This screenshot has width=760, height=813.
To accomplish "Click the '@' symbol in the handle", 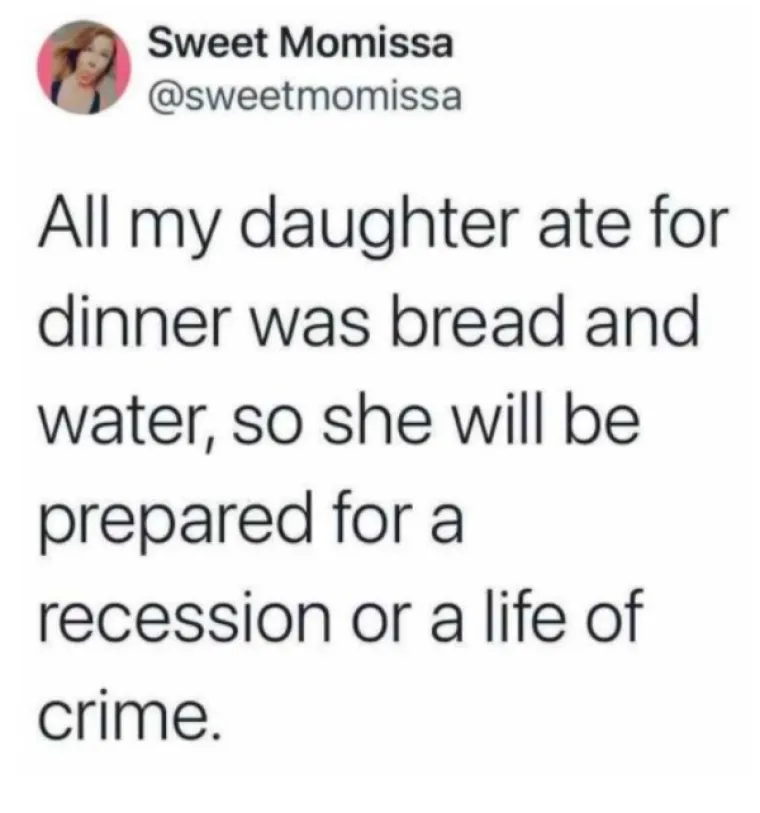I will (163, 97).
